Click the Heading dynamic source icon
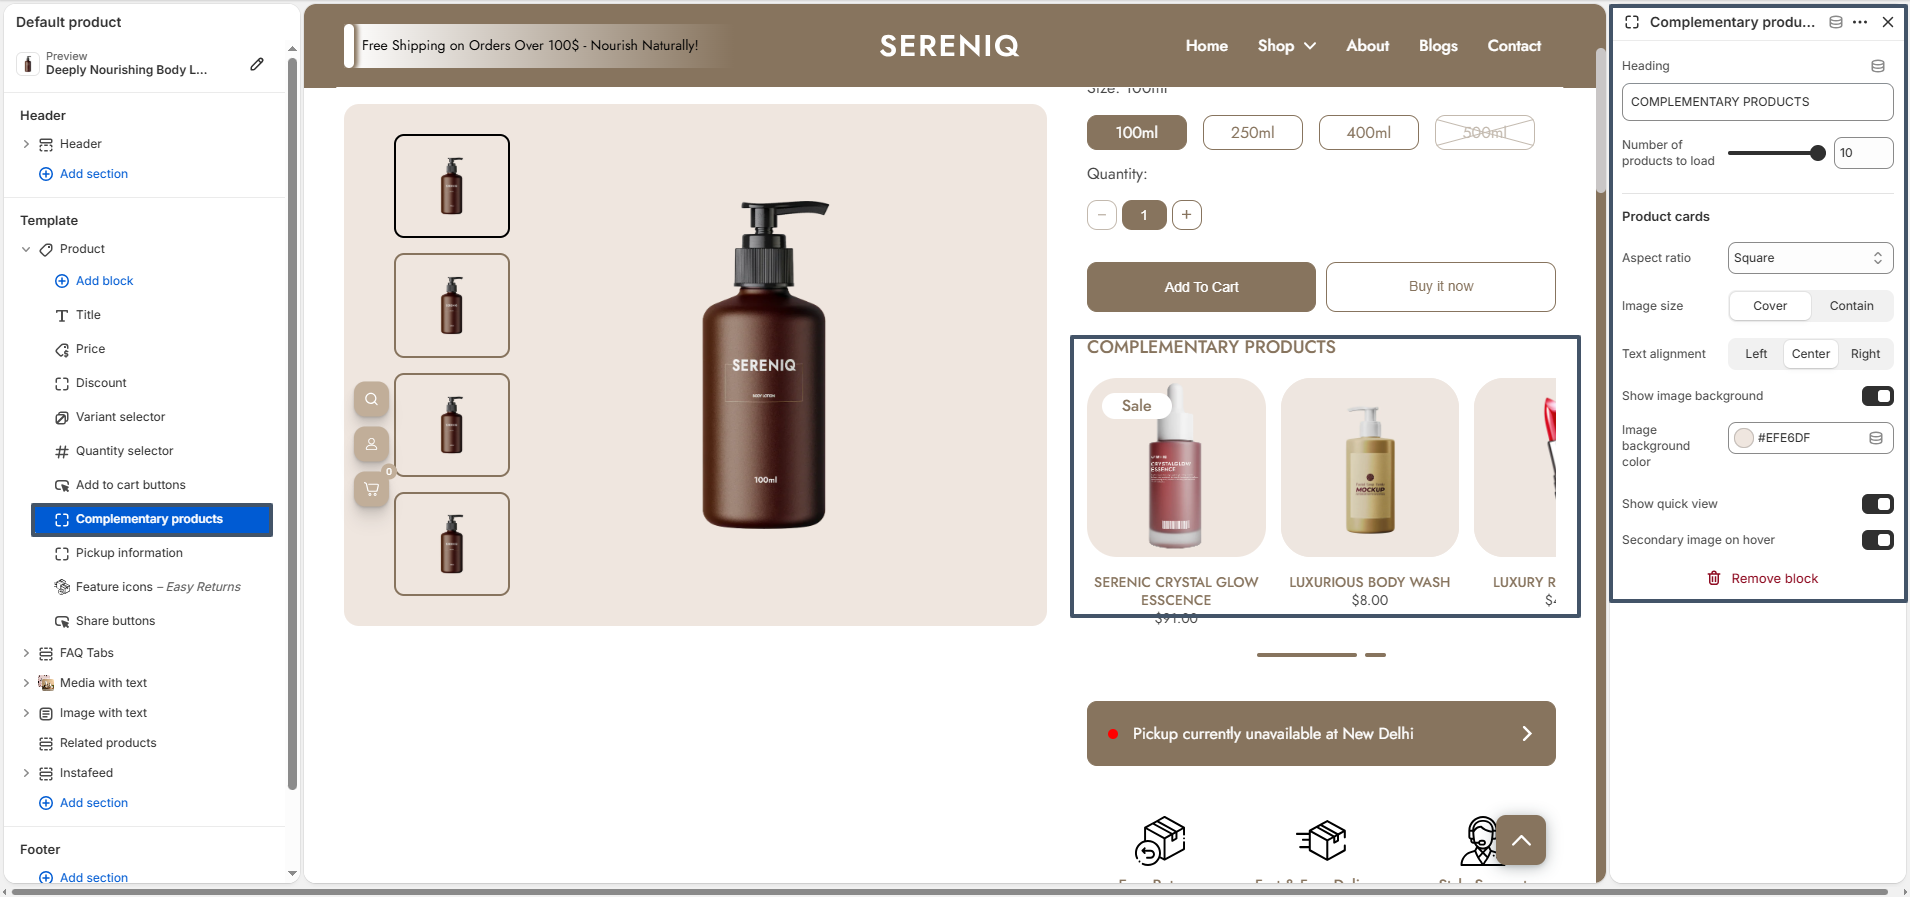This screenshot has width=1910, height=897. pos(1878,66)
